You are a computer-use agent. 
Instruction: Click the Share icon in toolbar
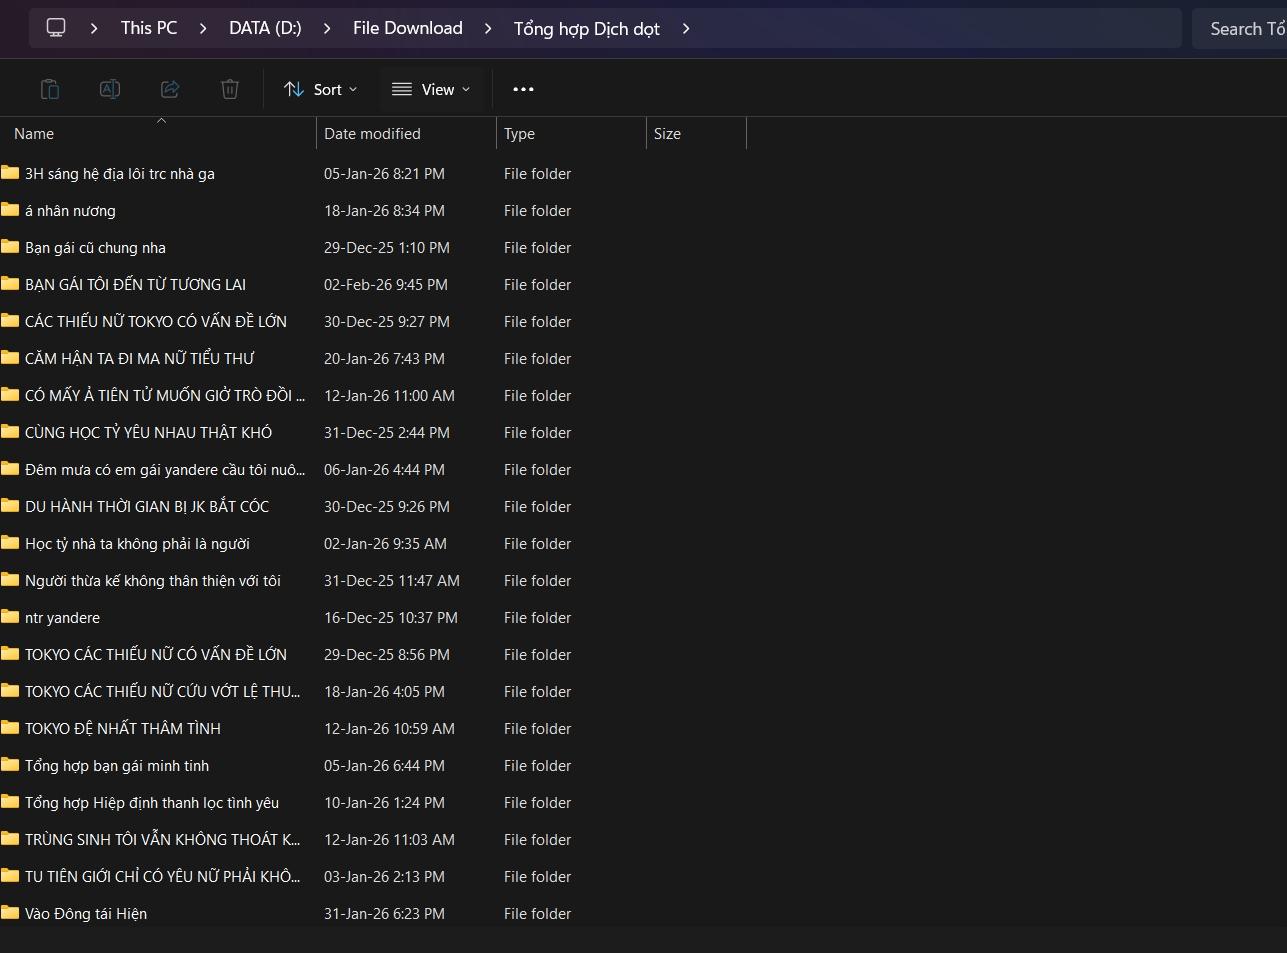(170, 89)
